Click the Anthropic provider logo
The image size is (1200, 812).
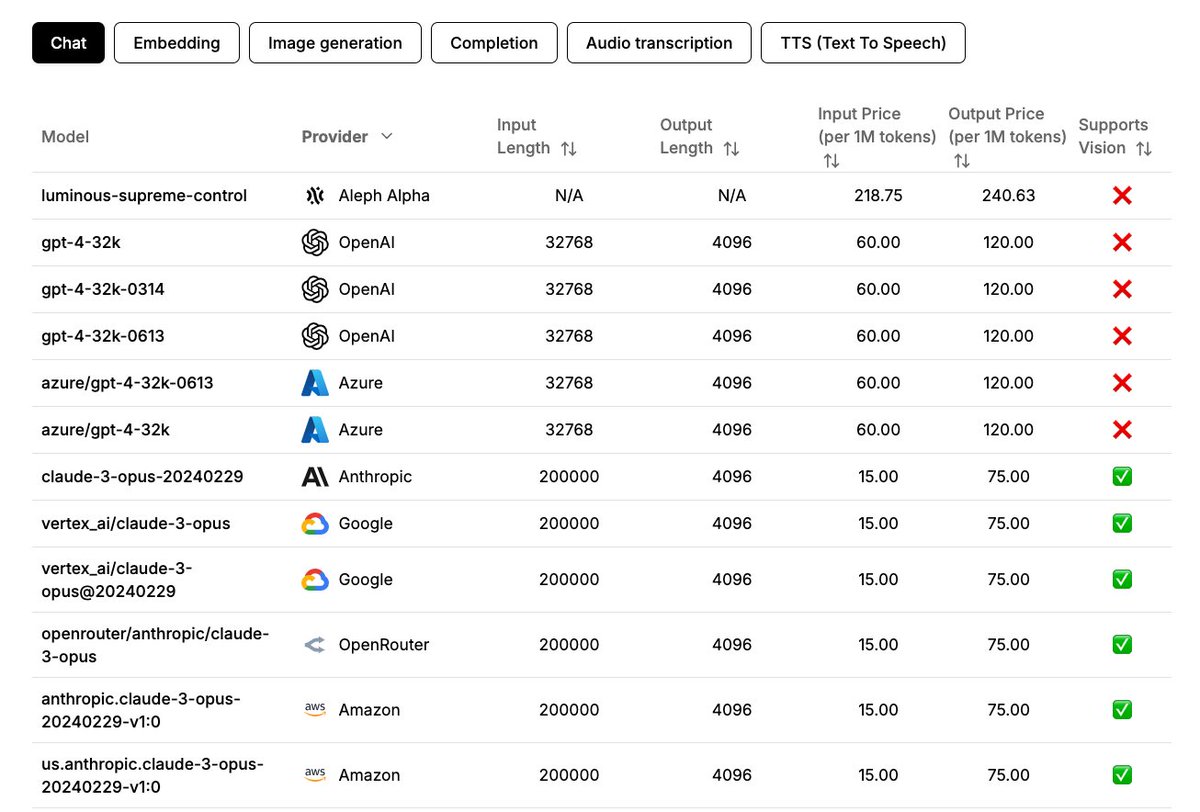click(x=315, y=477)
